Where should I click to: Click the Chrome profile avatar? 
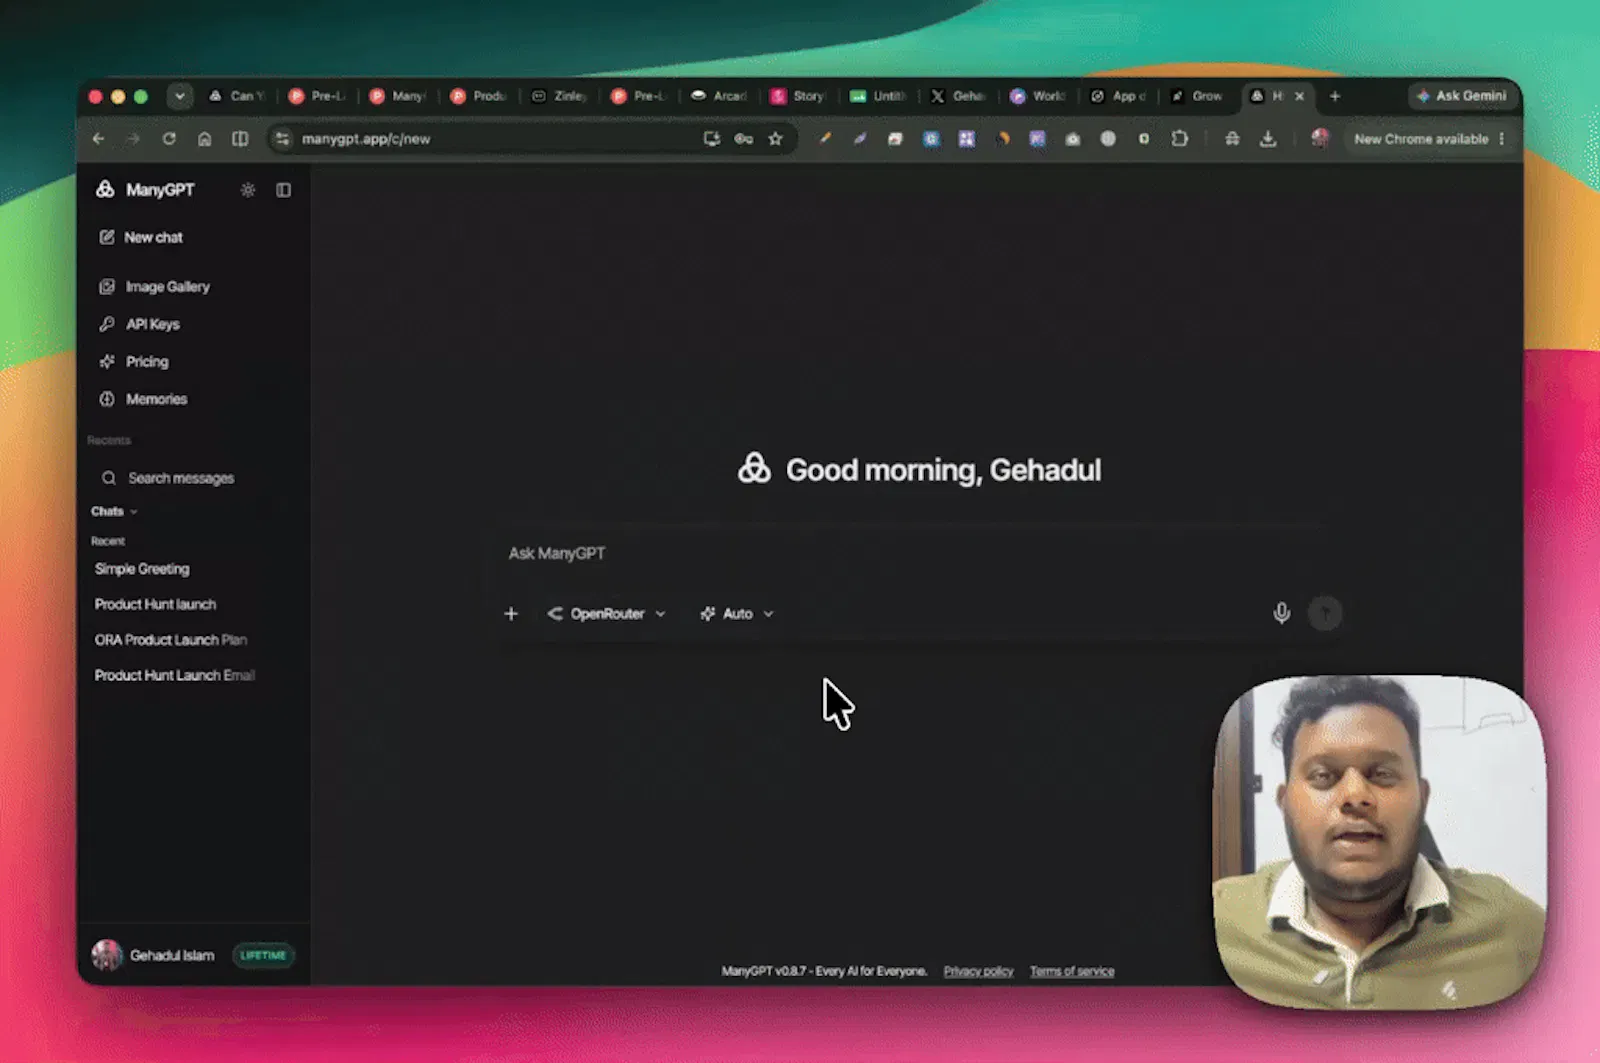coord(1320,138)
